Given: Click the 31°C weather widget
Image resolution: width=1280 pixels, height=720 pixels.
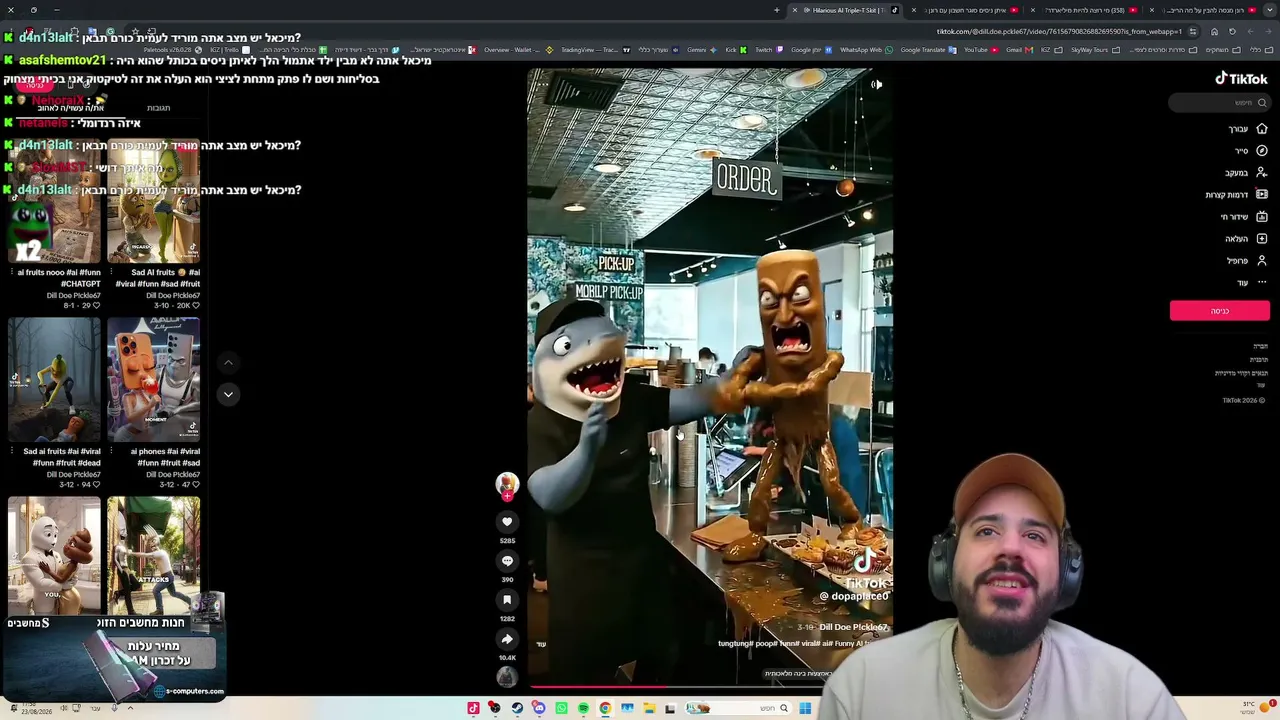Looking at the screenshot, I should pyautogui.click(x=1256, y=707).
